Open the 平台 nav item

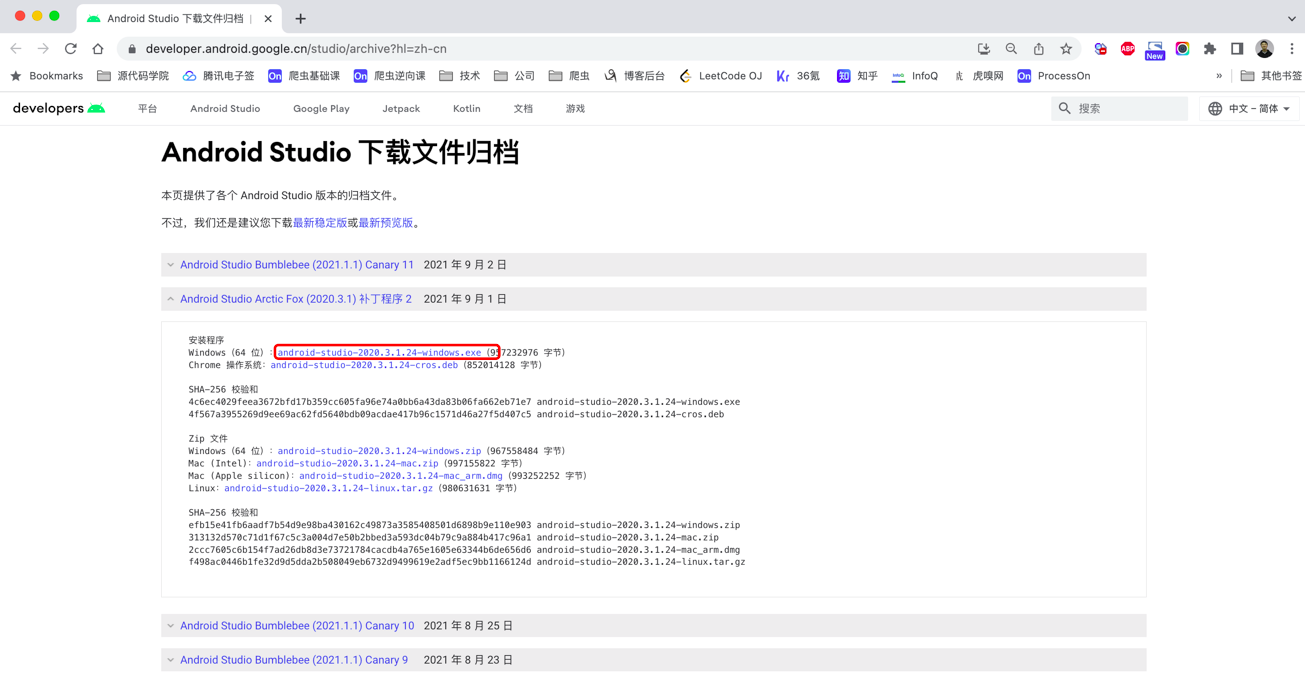point(148,108)
